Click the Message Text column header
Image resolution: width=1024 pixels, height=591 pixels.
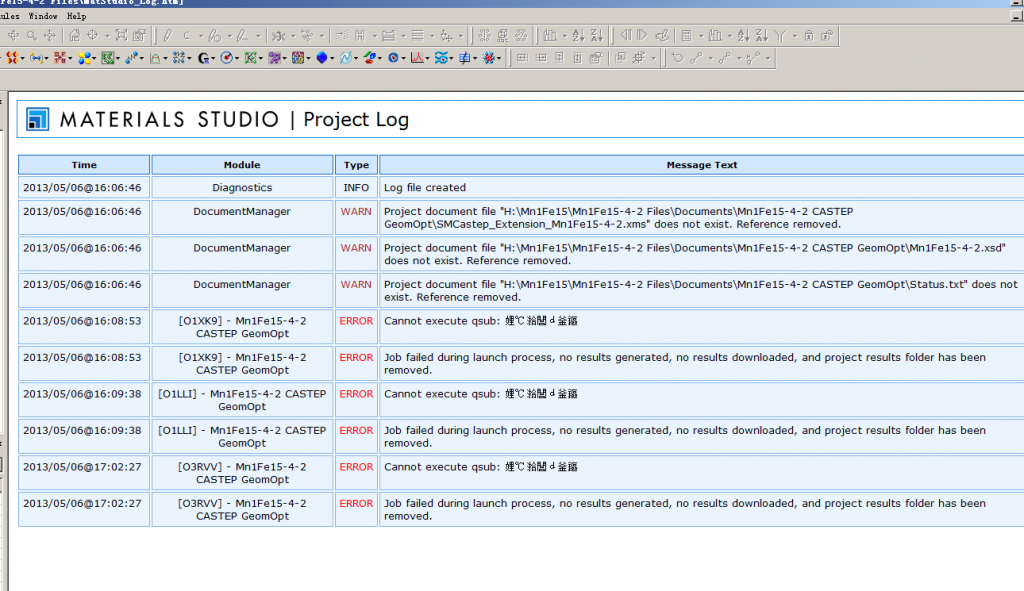702,165
